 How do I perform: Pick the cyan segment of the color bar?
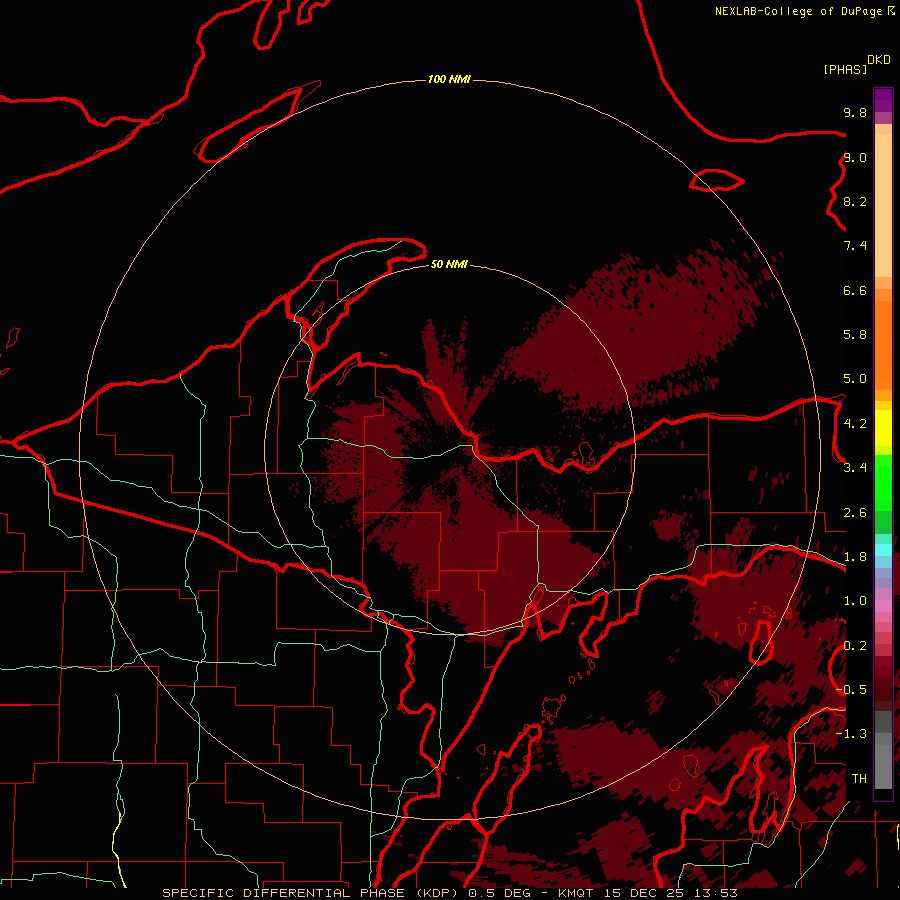coord(883,550)
